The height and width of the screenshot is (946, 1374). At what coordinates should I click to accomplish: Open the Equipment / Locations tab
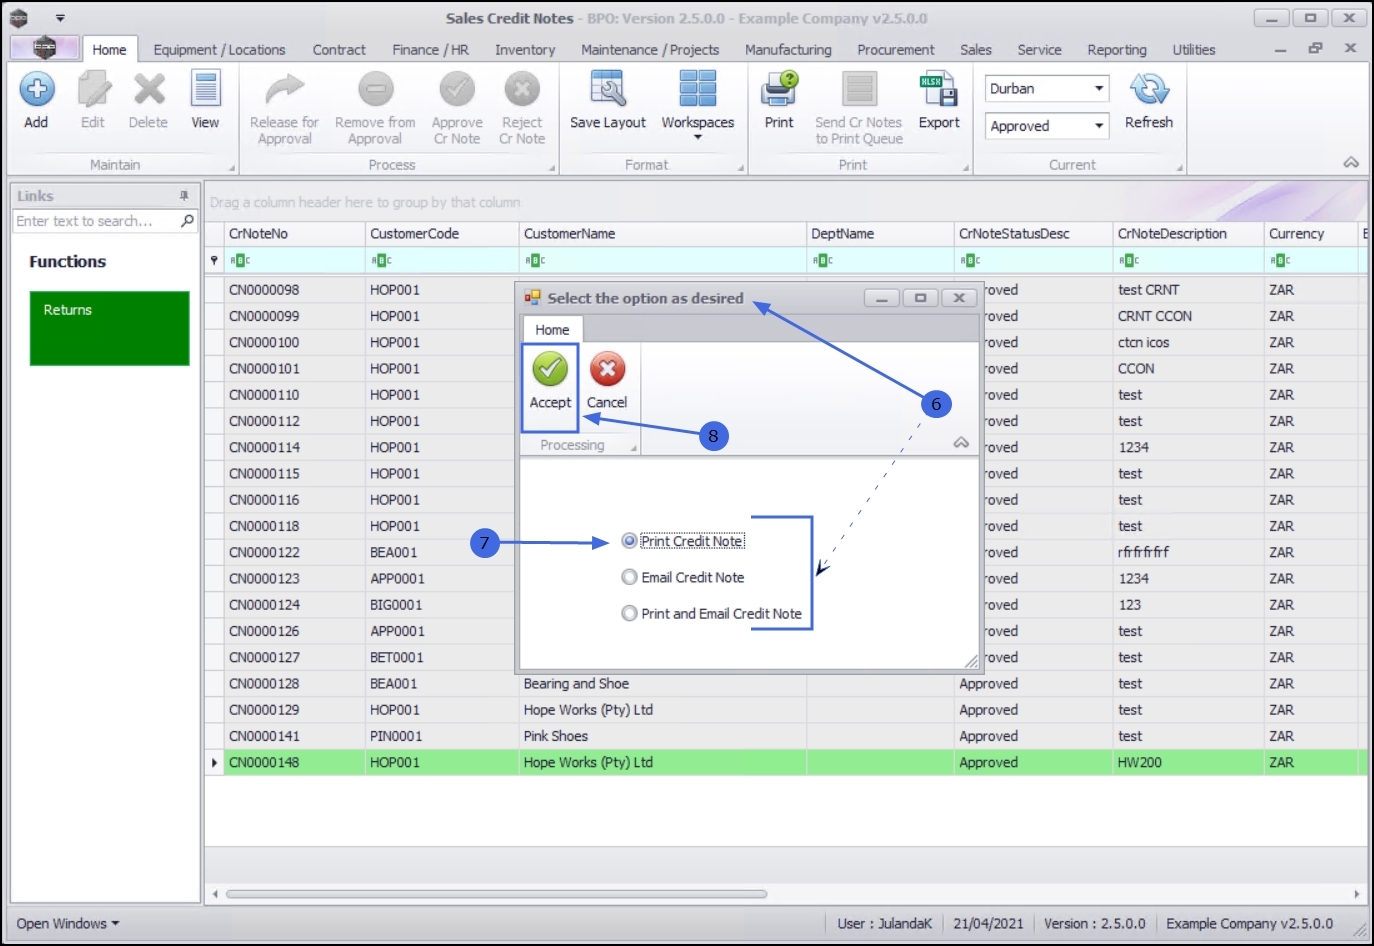click(x=219, y=50)
